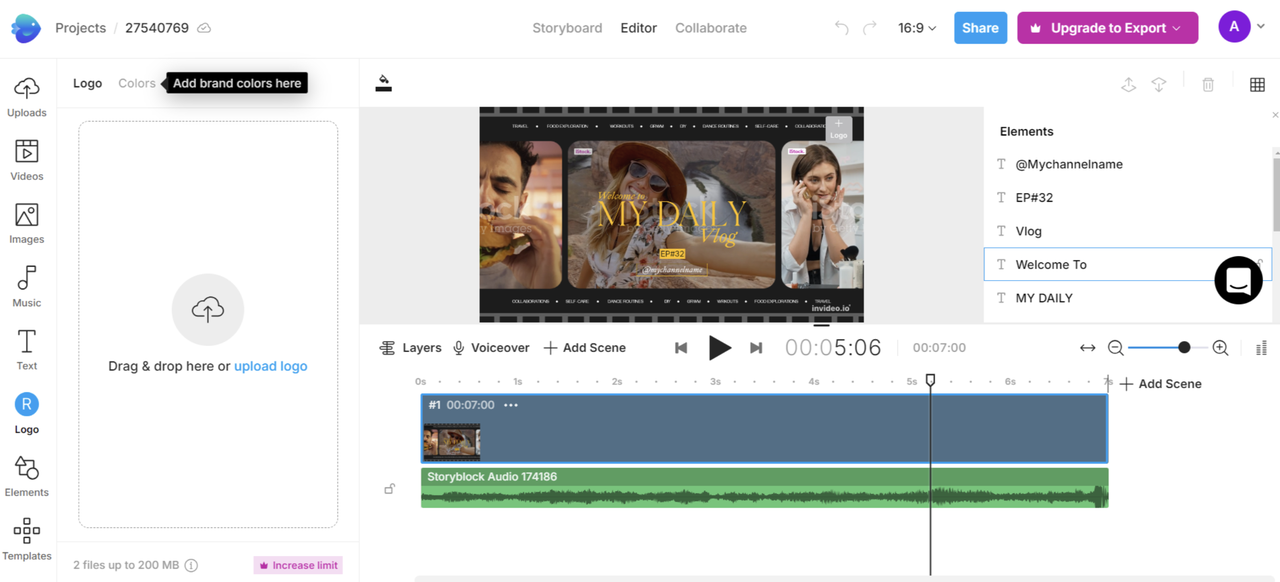Select the Text tool in sidebar

click(x=27, y=350)
